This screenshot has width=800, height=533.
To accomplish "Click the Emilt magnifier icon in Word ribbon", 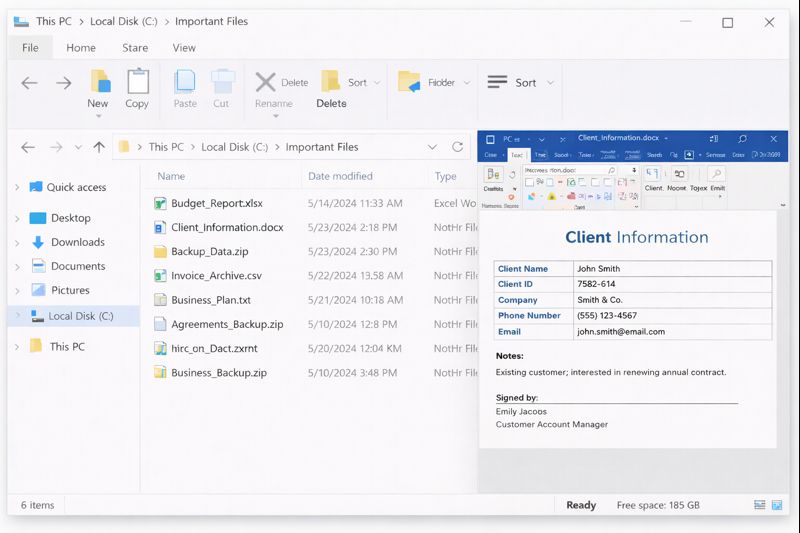I will [x=717, y=175].
